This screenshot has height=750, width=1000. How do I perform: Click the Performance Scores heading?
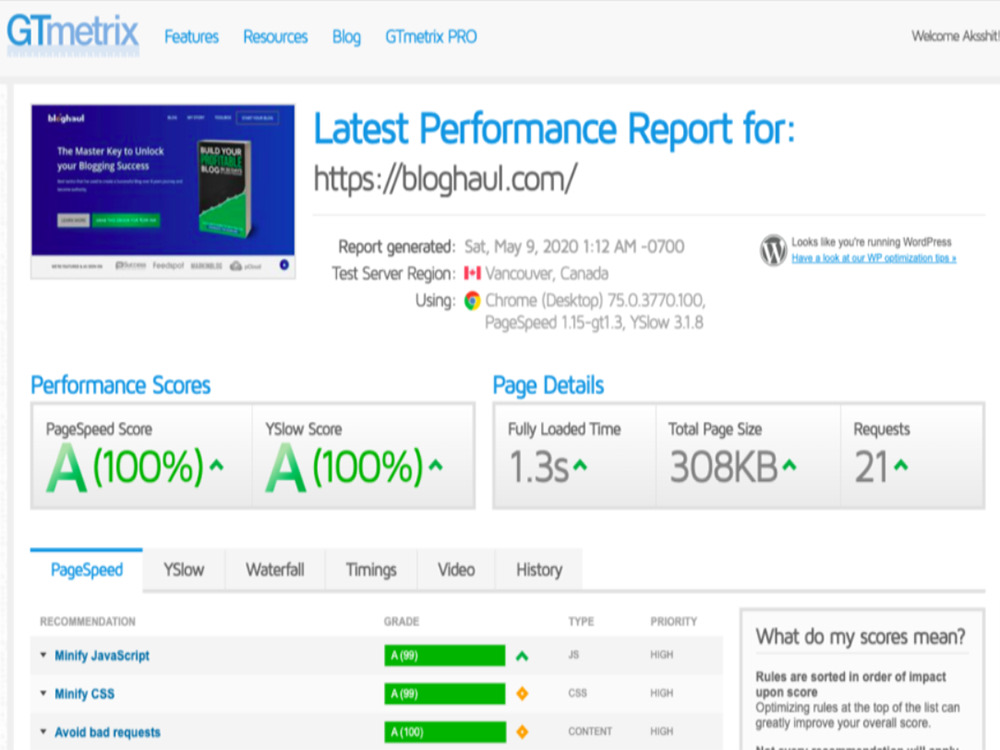point(121,385)
